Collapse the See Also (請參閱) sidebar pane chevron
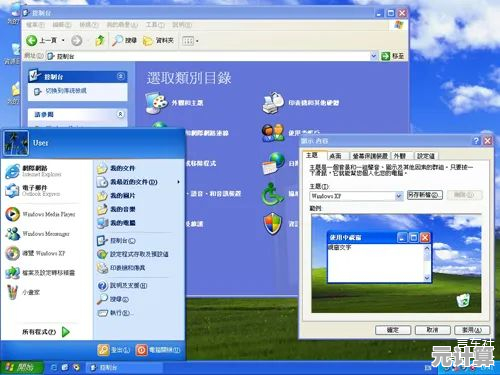 pyautogui.click(x=121, y=114)
